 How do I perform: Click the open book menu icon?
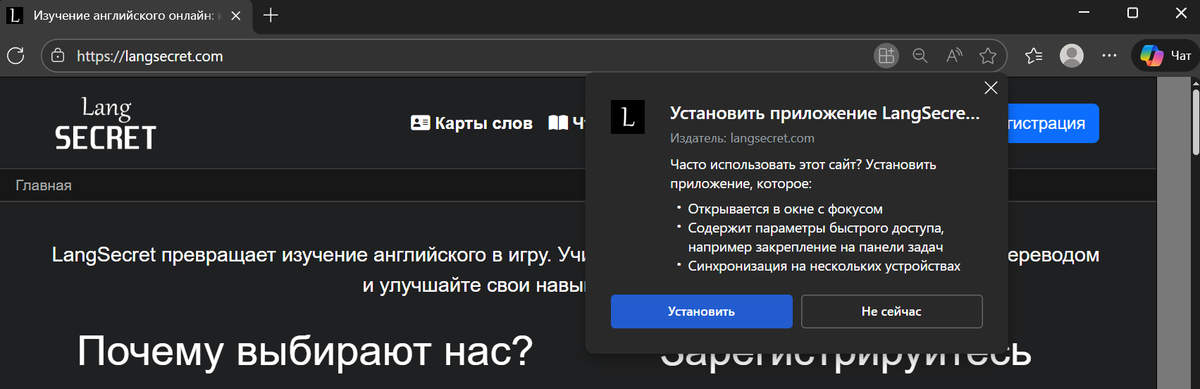pos(557,123)
